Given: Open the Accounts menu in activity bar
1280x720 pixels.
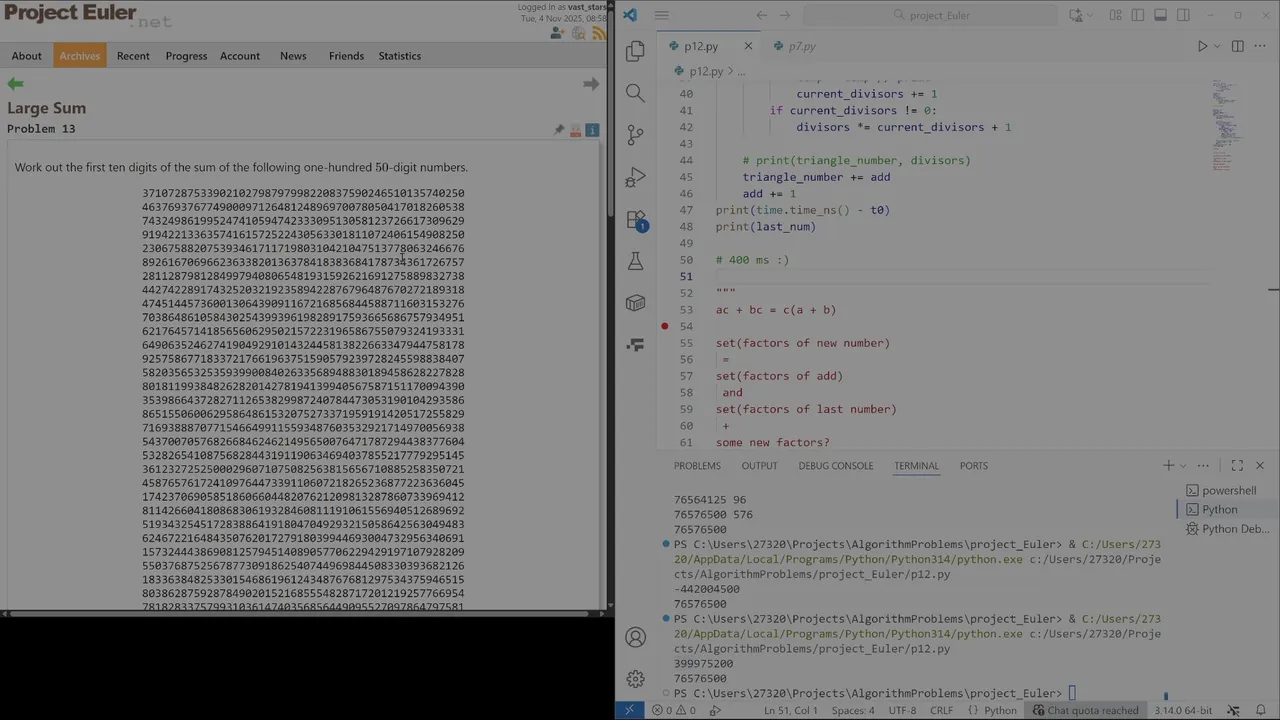Looking at the screenshot, I should [x=635, y=637].
